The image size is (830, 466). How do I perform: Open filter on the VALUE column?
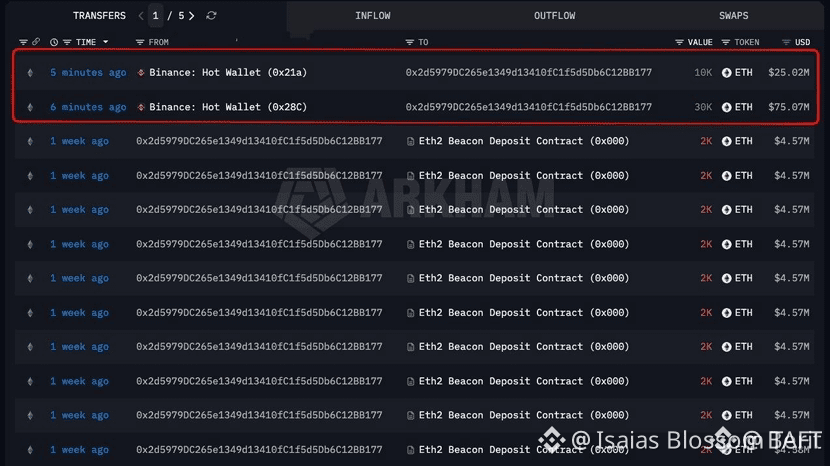[x=679, y=42]
